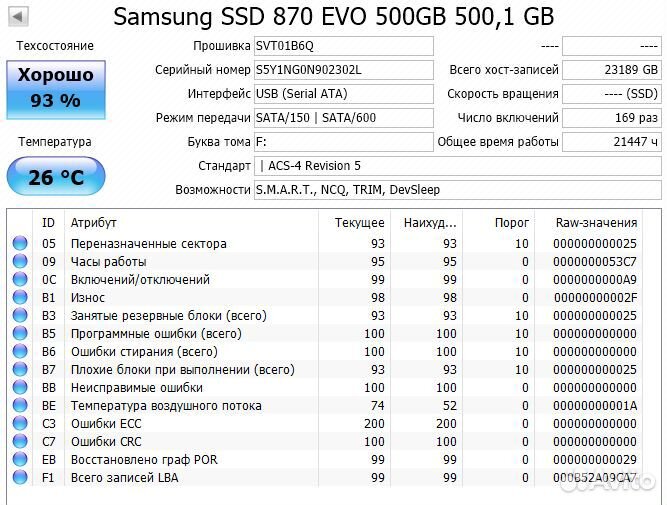Click status icon for Программные ошибки row
Screen dimensions: 667x505
pos(20,333)
